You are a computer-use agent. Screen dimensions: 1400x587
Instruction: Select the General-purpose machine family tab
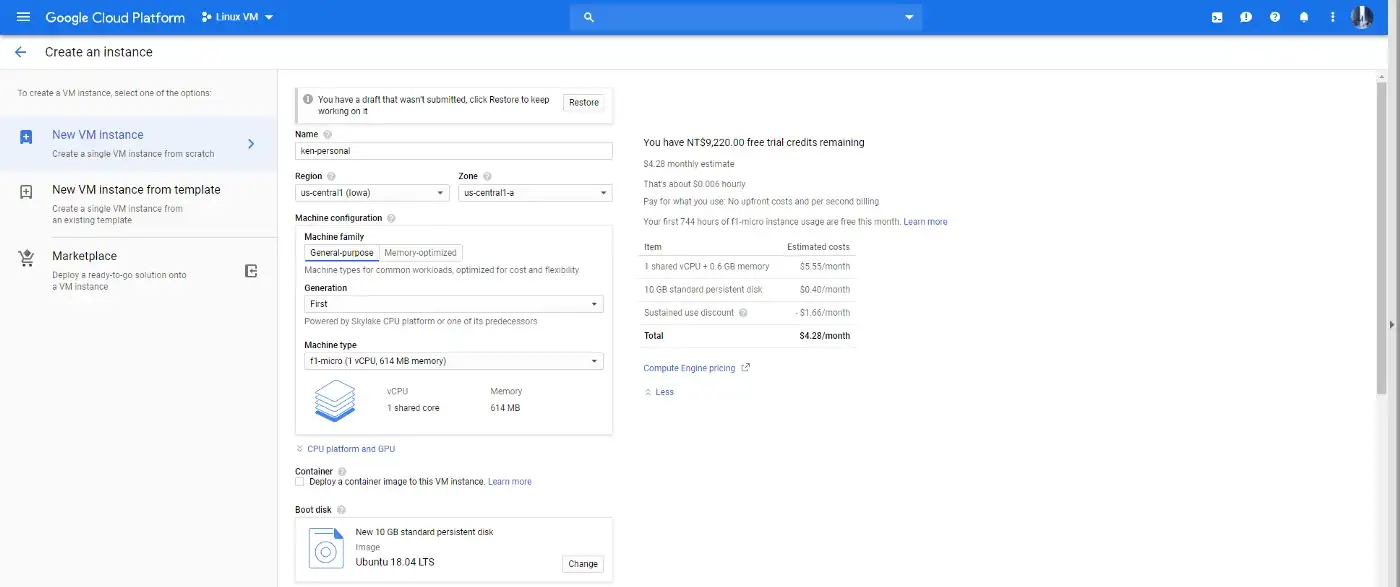(342, 253)
